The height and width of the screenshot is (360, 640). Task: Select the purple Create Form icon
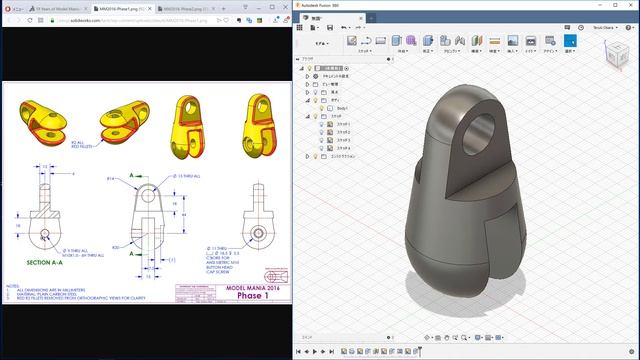[411, 40]
